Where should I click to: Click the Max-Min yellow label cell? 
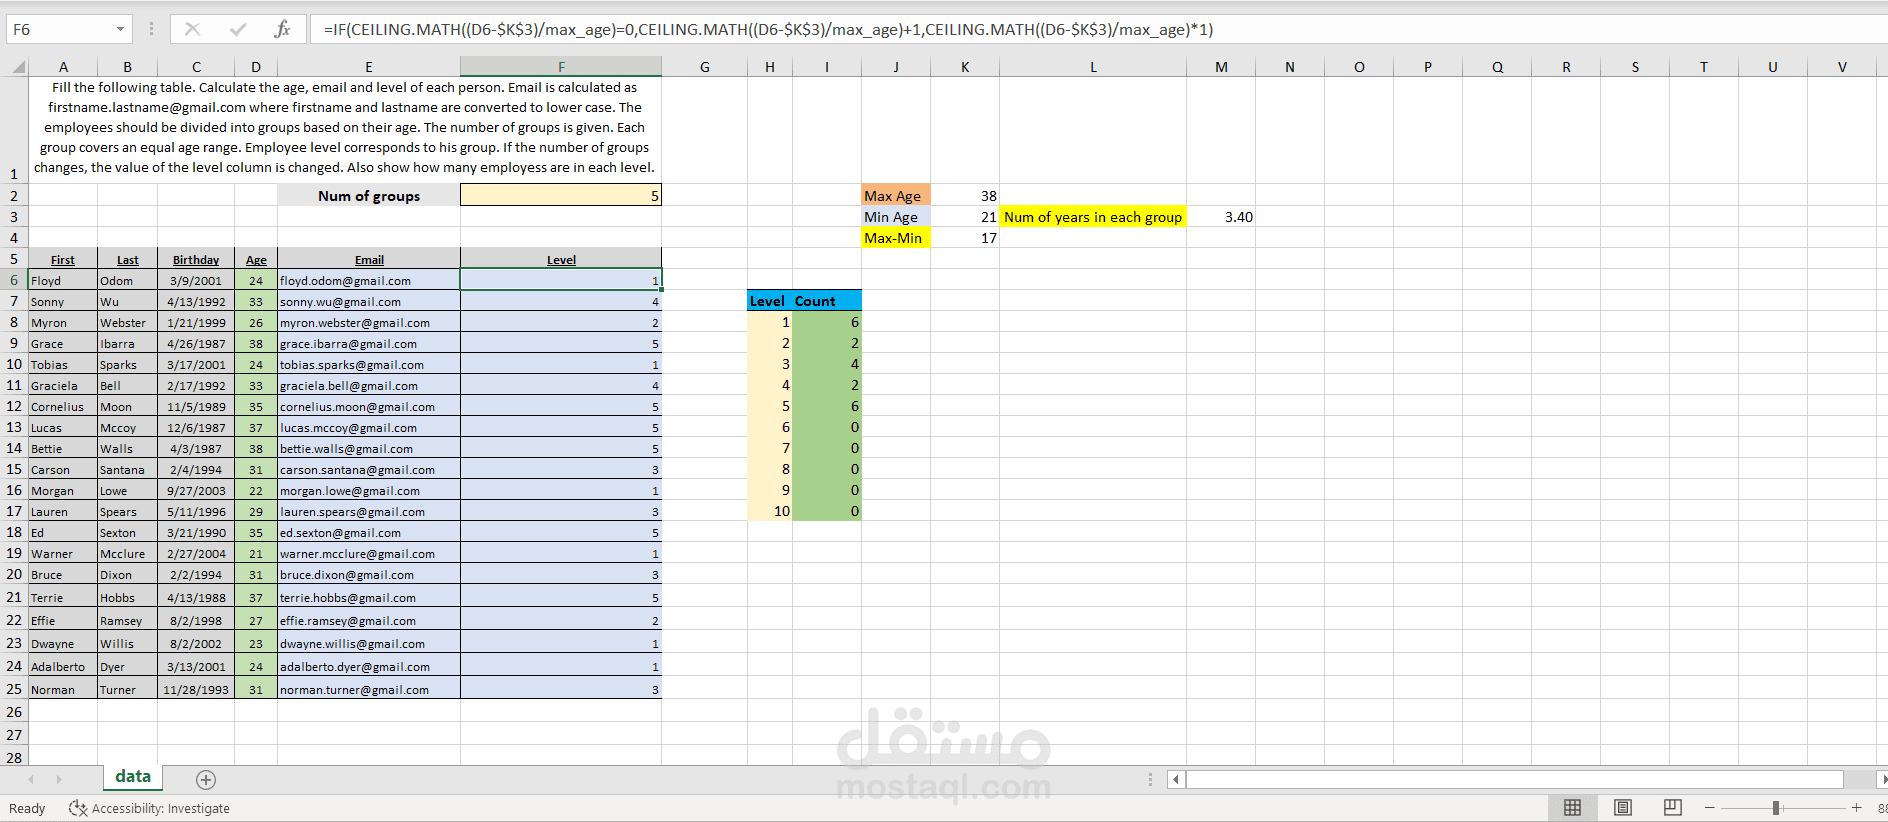pyautogui.click(x=896, y=238)
